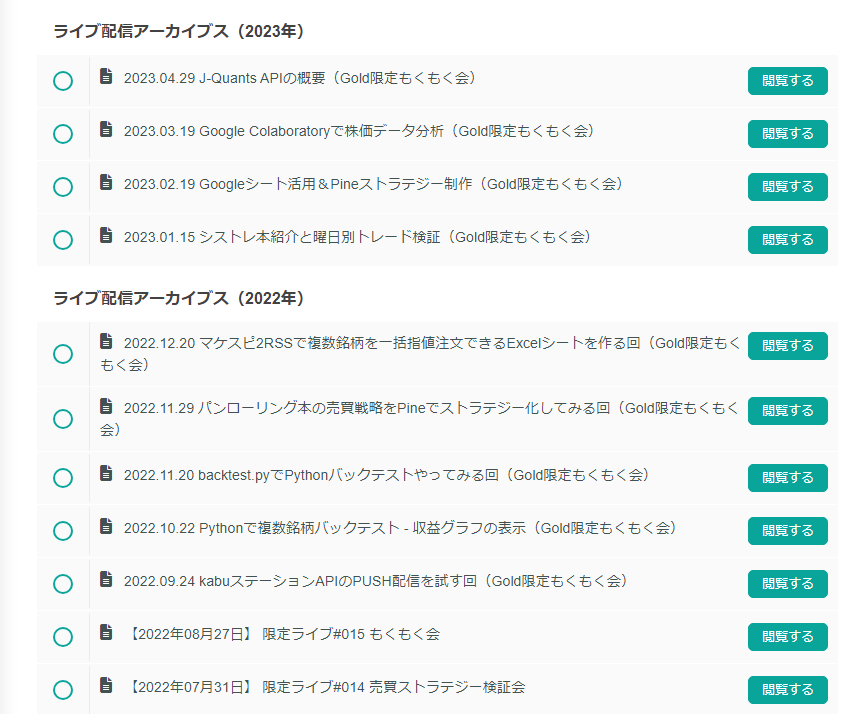Click 閲覧する for 2022.12.20 マケスピ2RSS lesson
Screen dimensions: 860x714
[x=788, y=346]
